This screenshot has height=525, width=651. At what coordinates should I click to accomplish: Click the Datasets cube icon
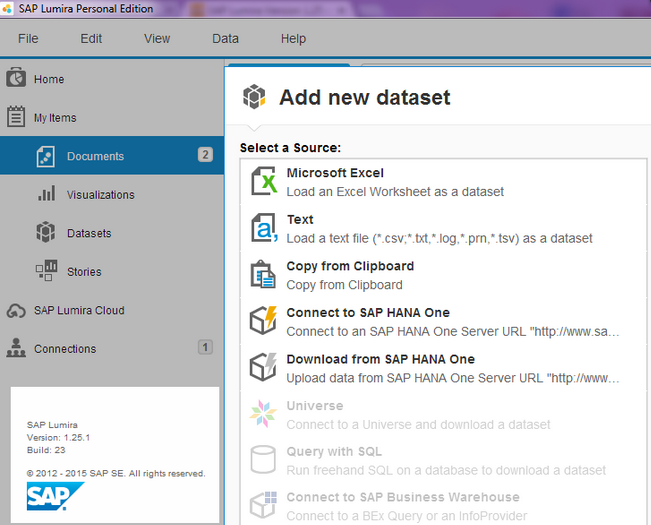(46, 232)
